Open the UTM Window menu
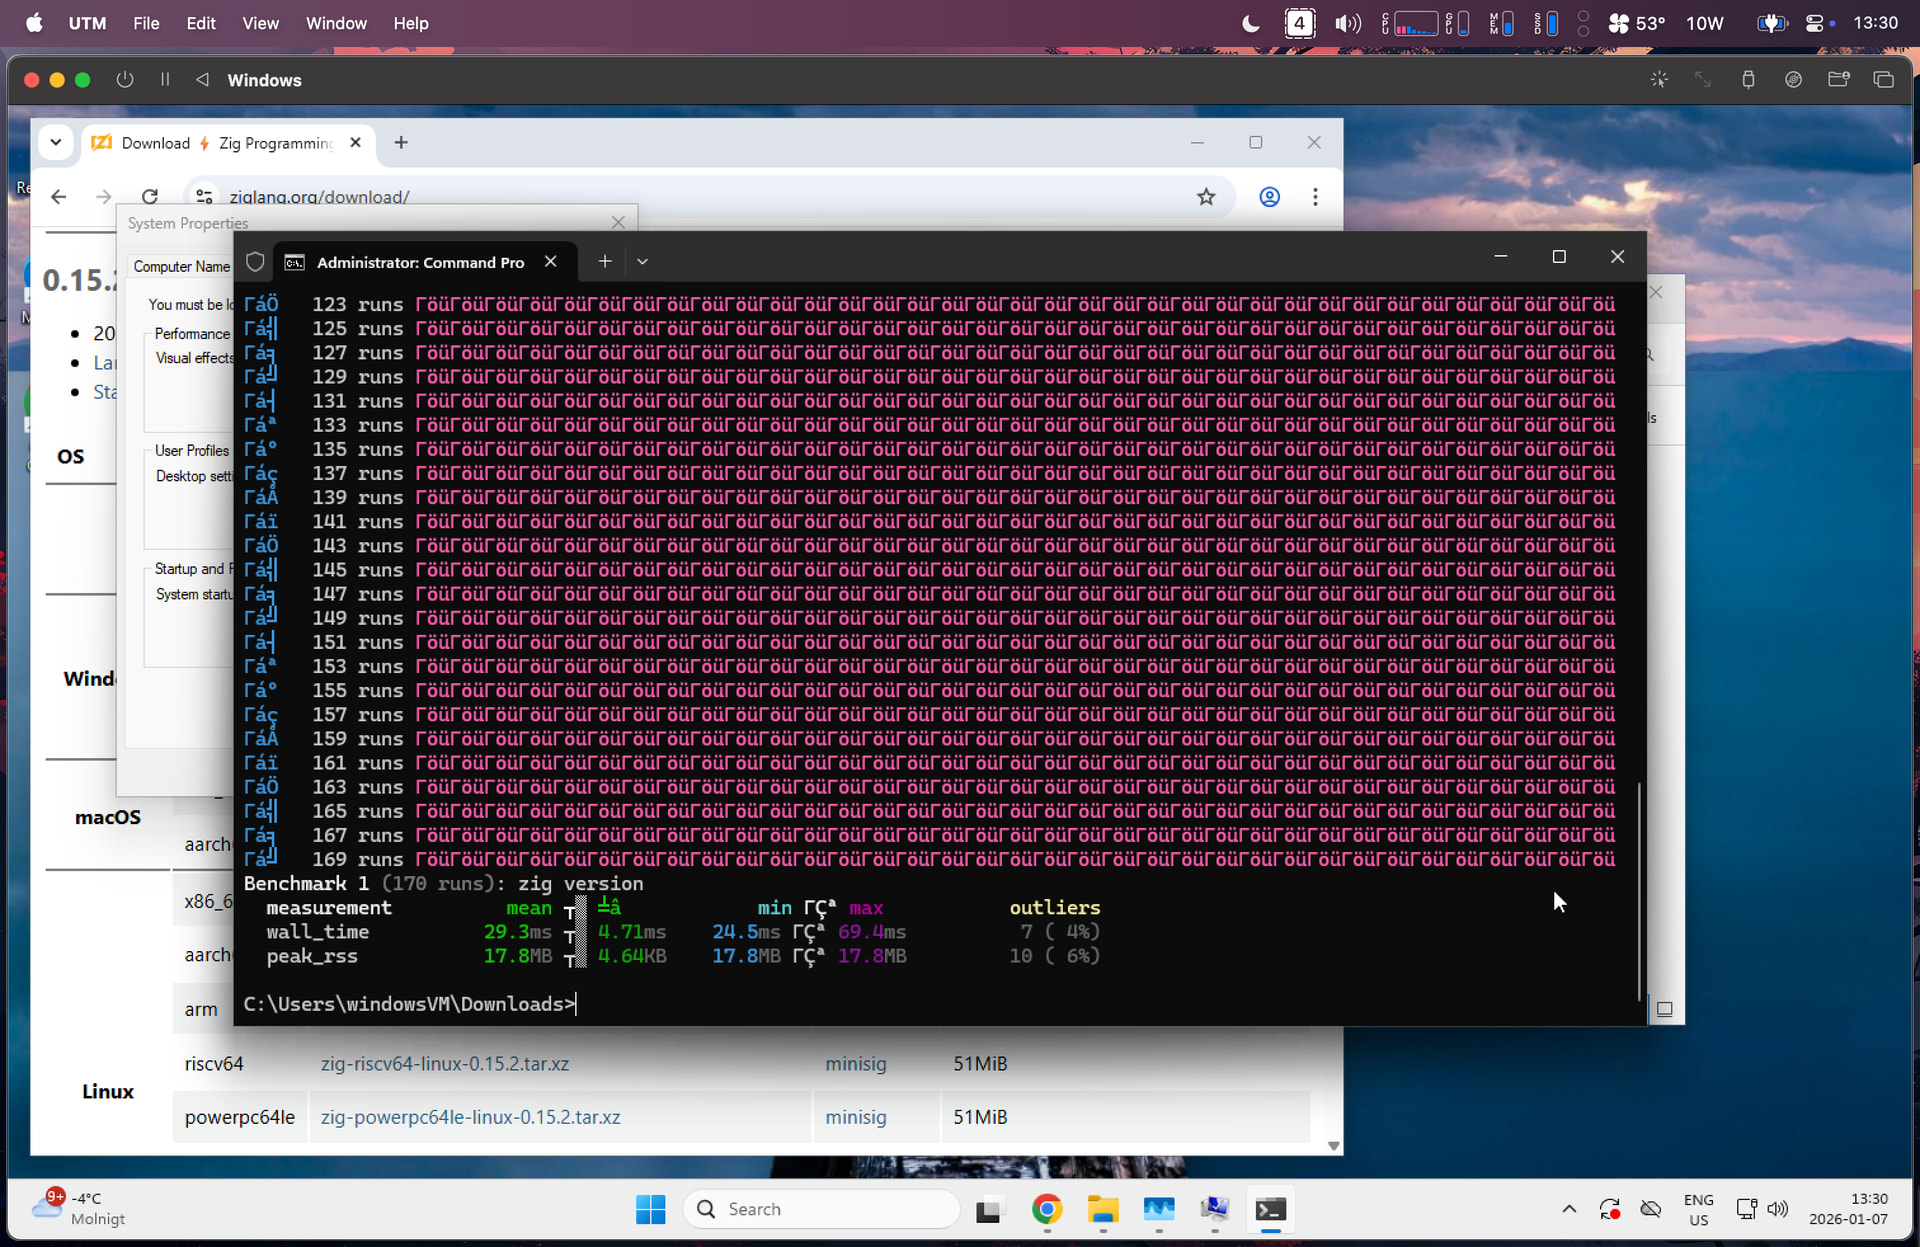Screen dimensions: 1920x1247 [335, 23]
